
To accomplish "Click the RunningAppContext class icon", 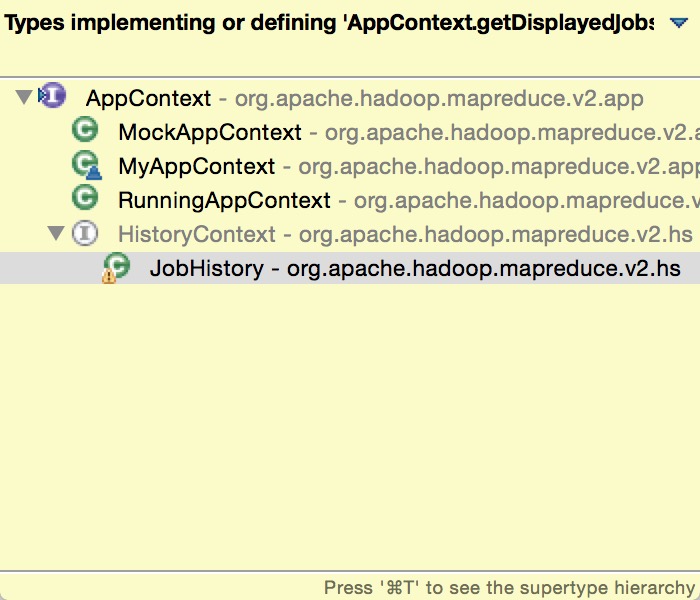I will (x=85, y=197).
